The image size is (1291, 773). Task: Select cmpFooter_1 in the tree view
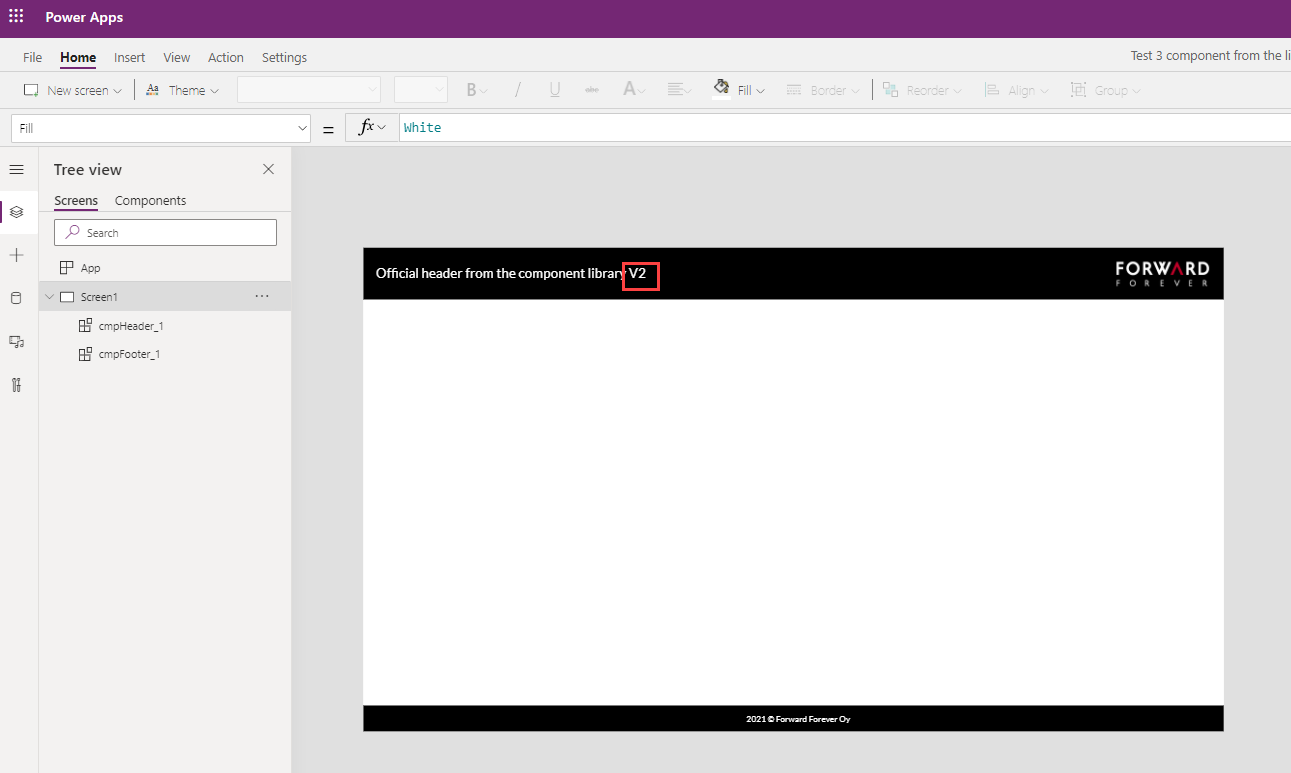tap(129, 354)
